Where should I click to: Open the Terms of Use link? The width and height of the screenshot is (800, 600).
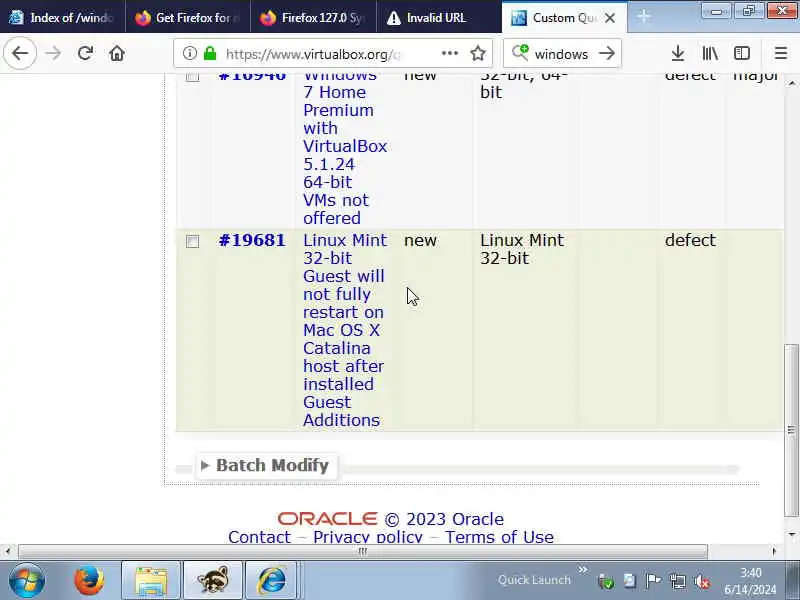coord(499,537)
